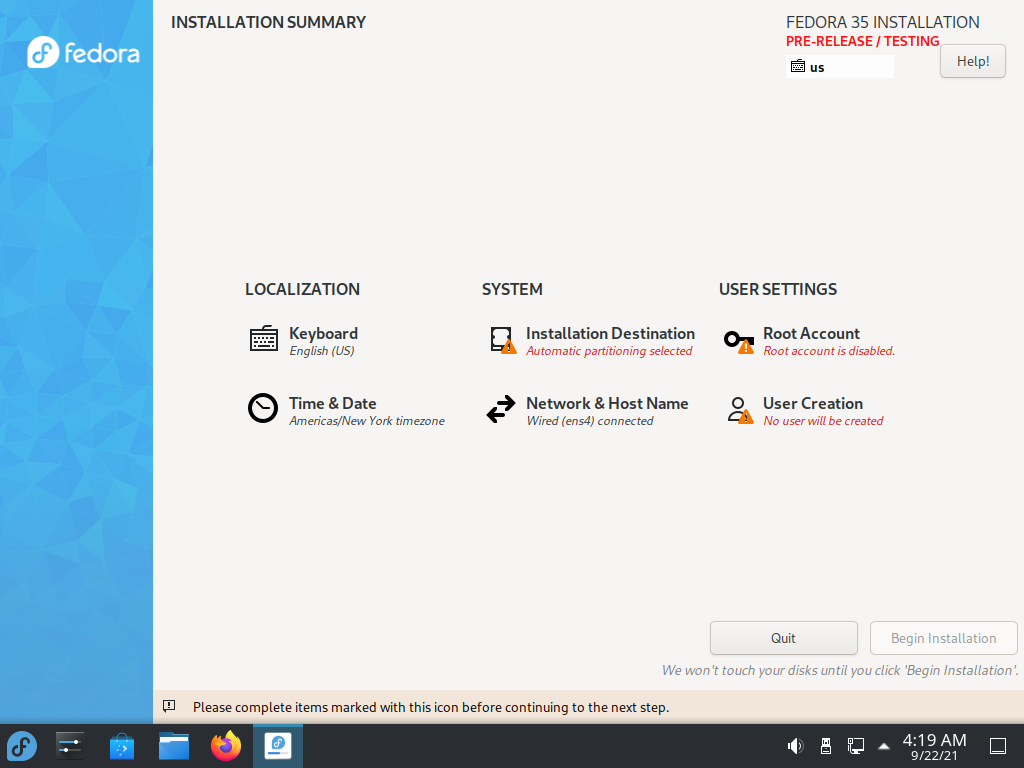Click the keyboard icon in the layout indicator
This screenshot has width=1024, height=768.
click(x=797, y=67)
